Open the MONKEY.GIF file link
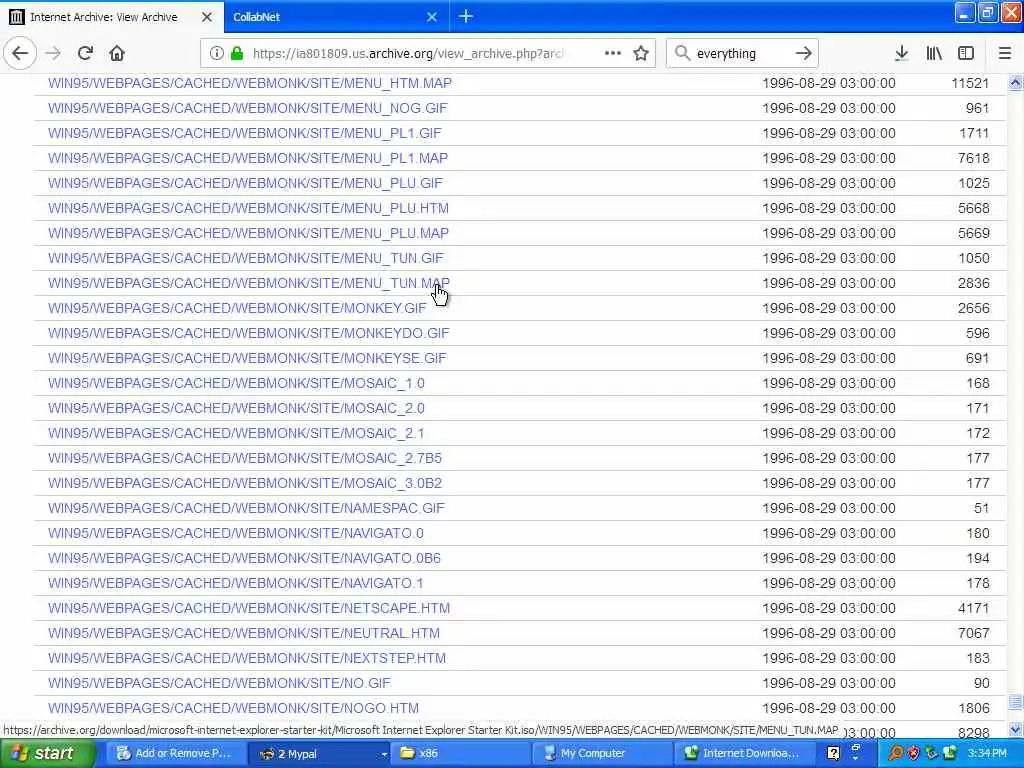Screen dimensions: 1024x768 tap(237, 308)
